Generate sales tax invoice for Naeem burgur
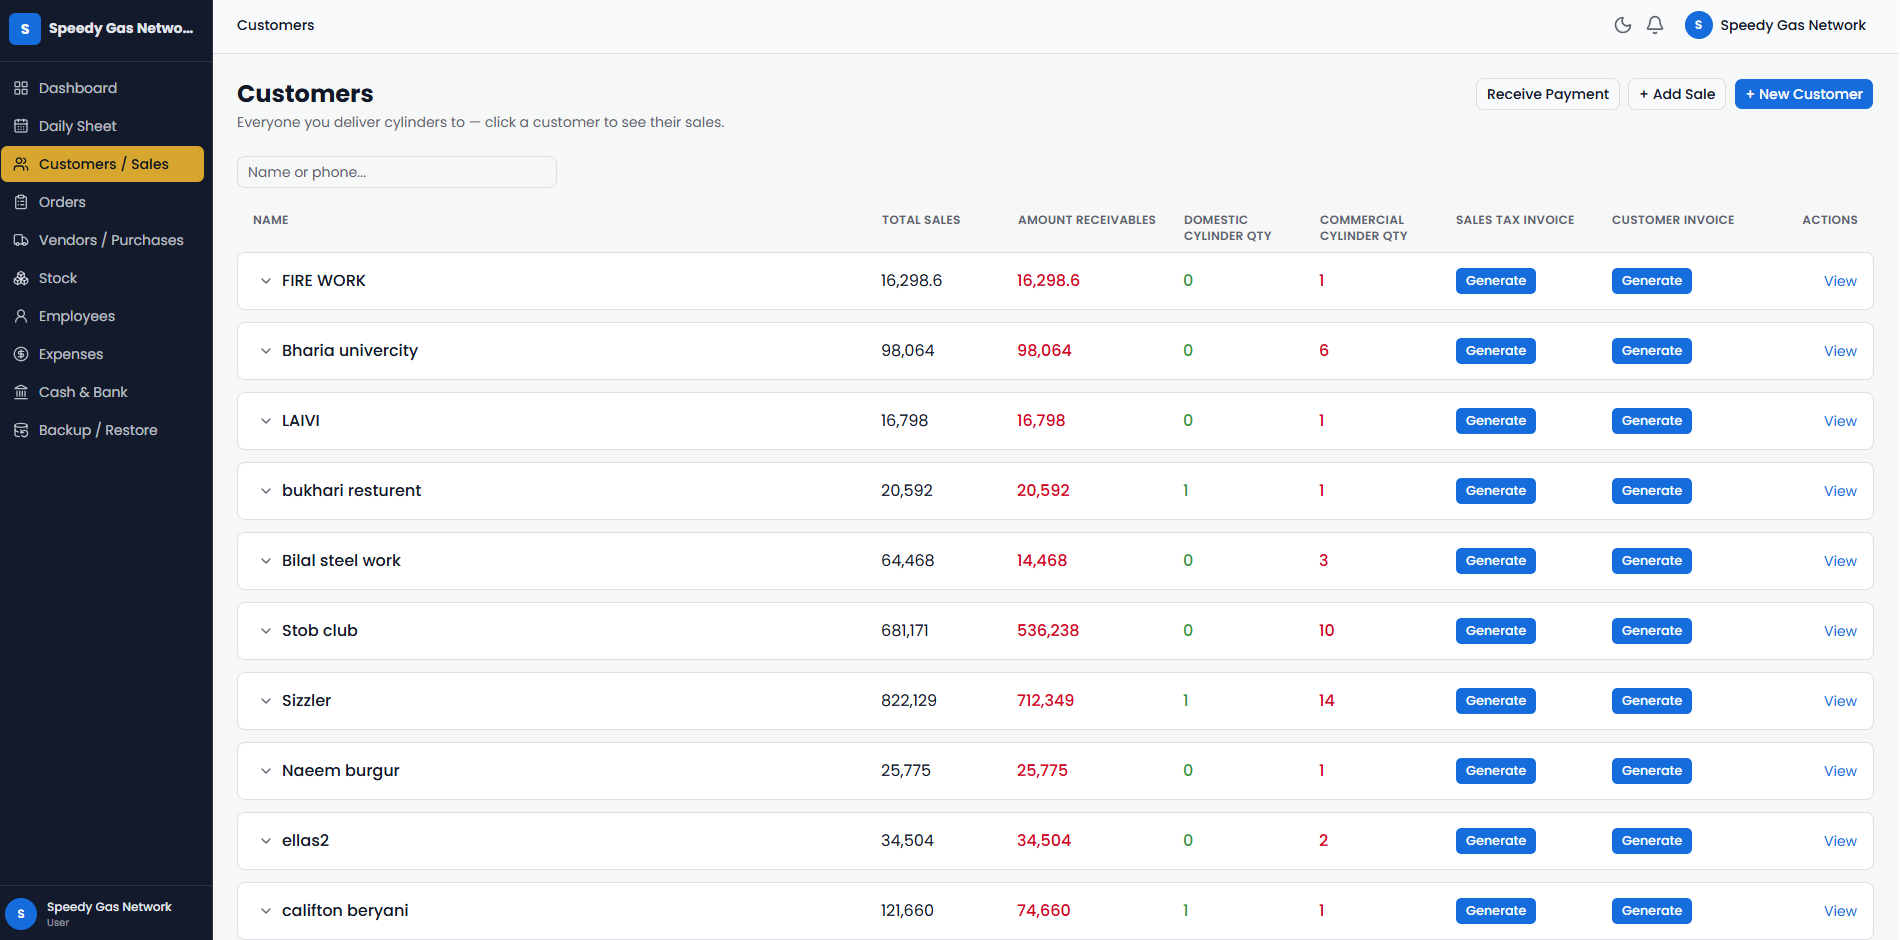Image resolution: width=1900 pixels, height=940 pixels. (1496, 771)
